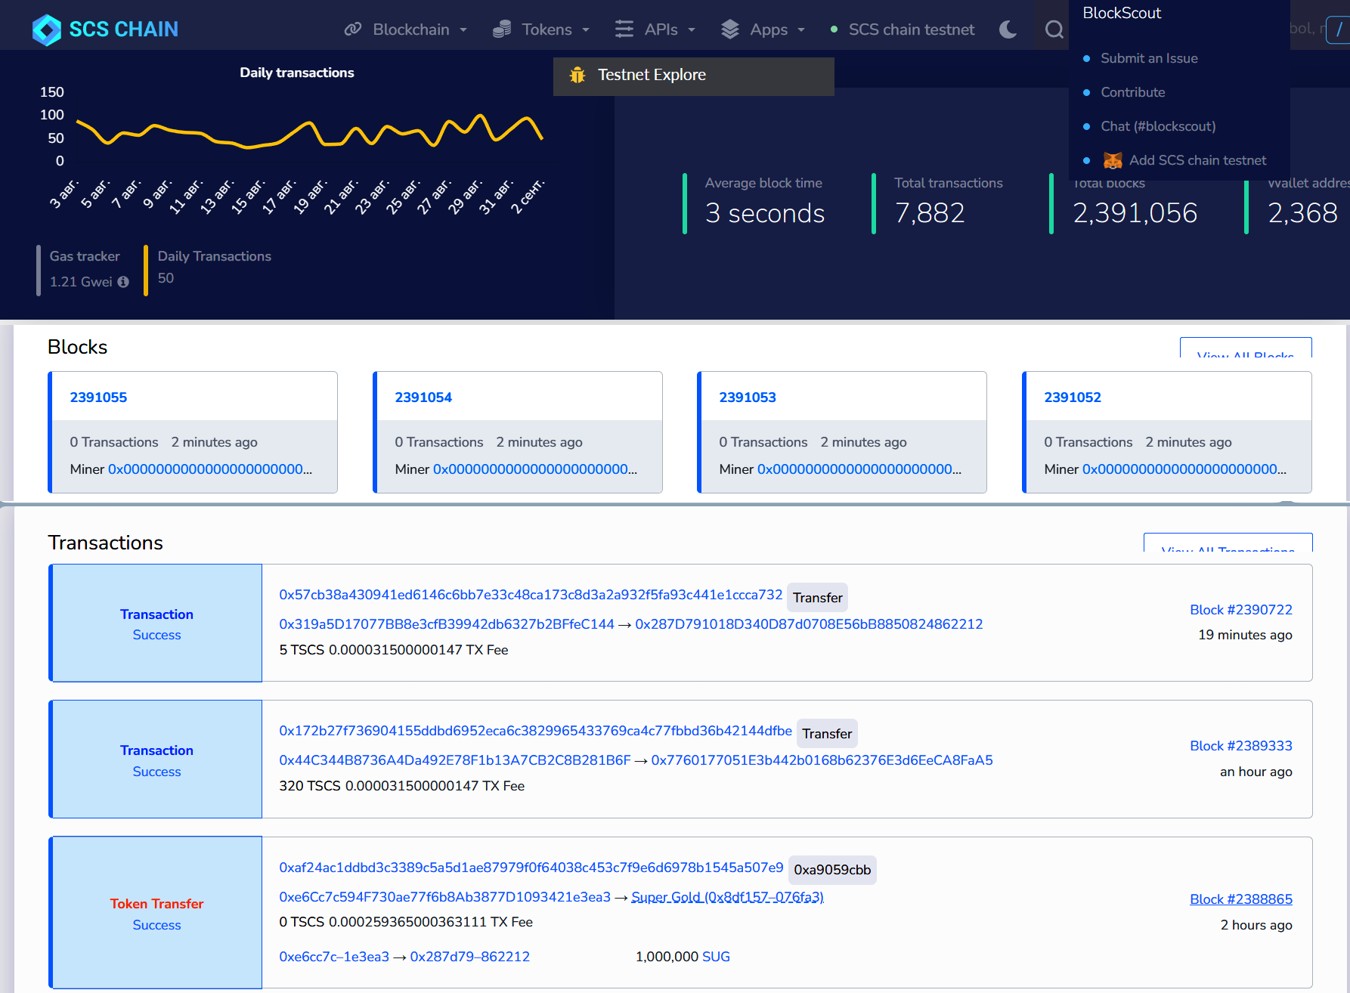Open Block #2390722 link
Screen dimensions: 1350x993
tap(1241, 610)
